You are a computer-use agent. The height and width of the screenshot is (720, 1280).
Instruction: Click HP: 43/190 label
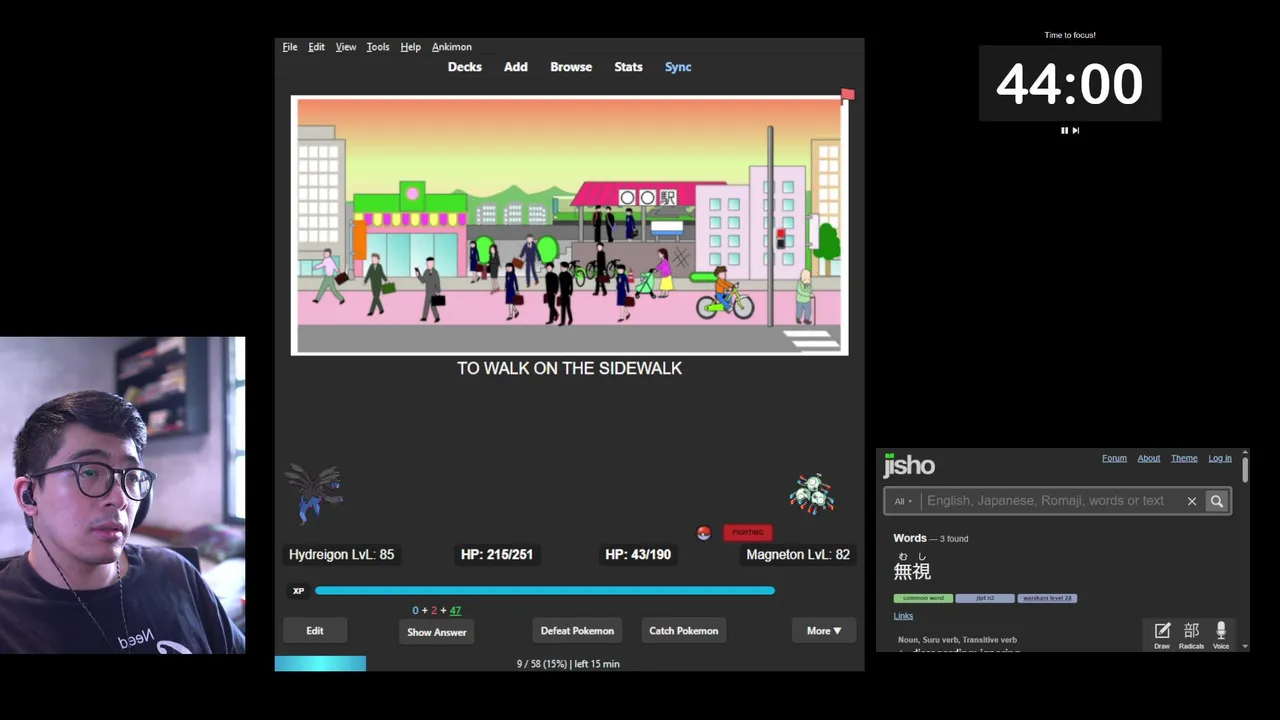tap(638, 554)
